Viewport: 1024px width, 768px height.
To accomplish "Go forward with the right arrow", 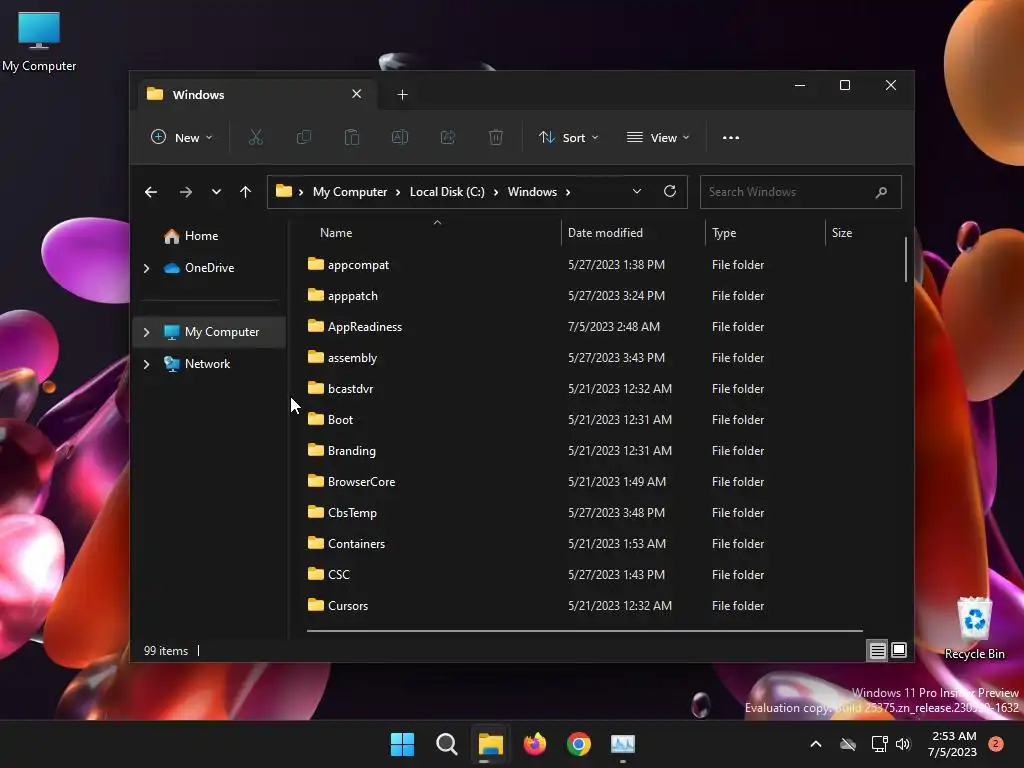I will 185,192.
